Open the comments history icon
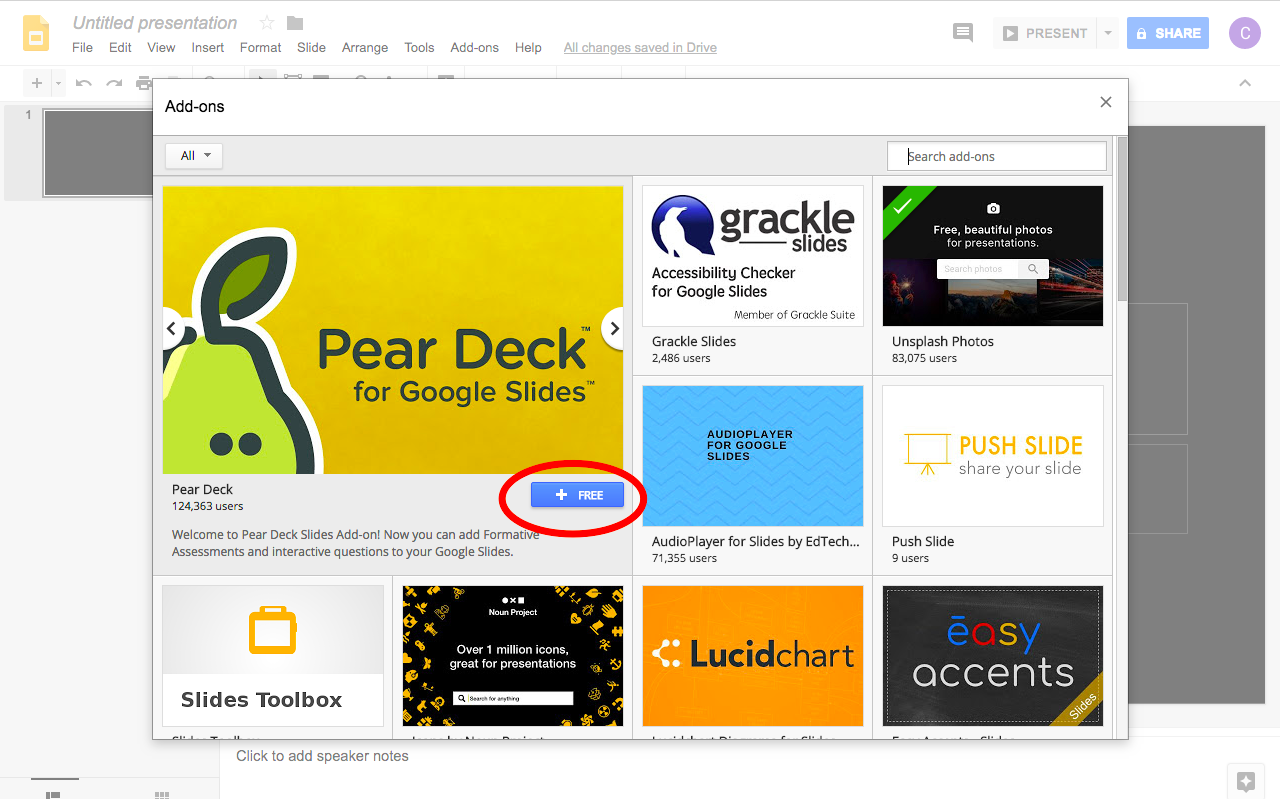 tap(963, 33)
